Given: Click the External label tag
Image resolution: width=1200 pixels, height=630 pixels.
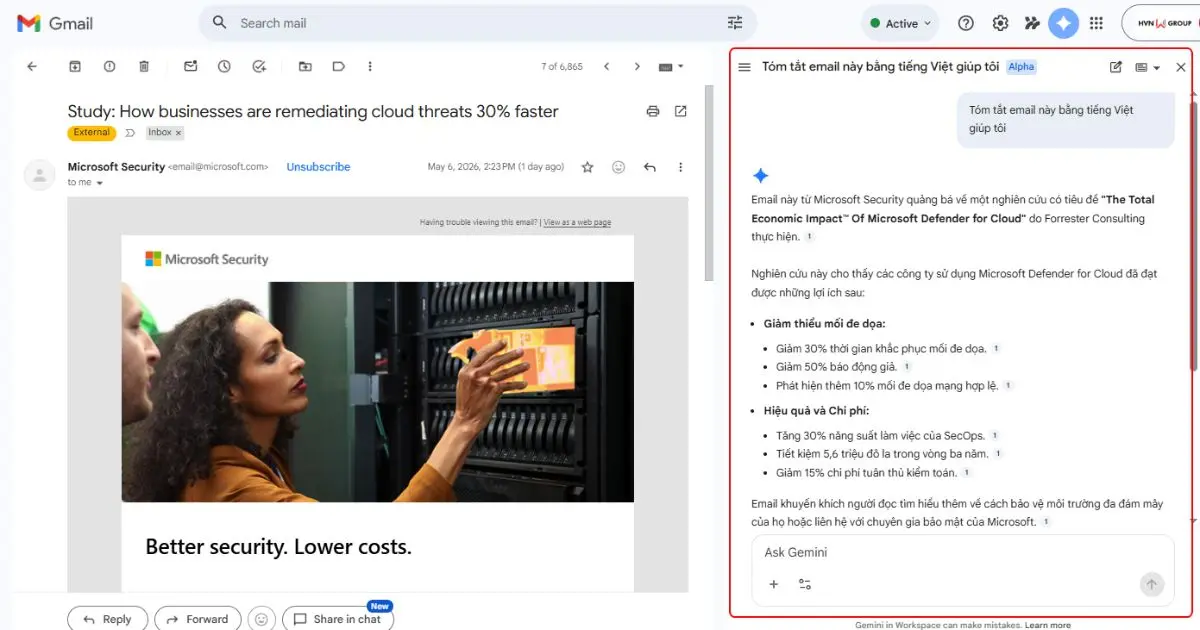Looking at the screenshot, I should click(x=92, y=132).
